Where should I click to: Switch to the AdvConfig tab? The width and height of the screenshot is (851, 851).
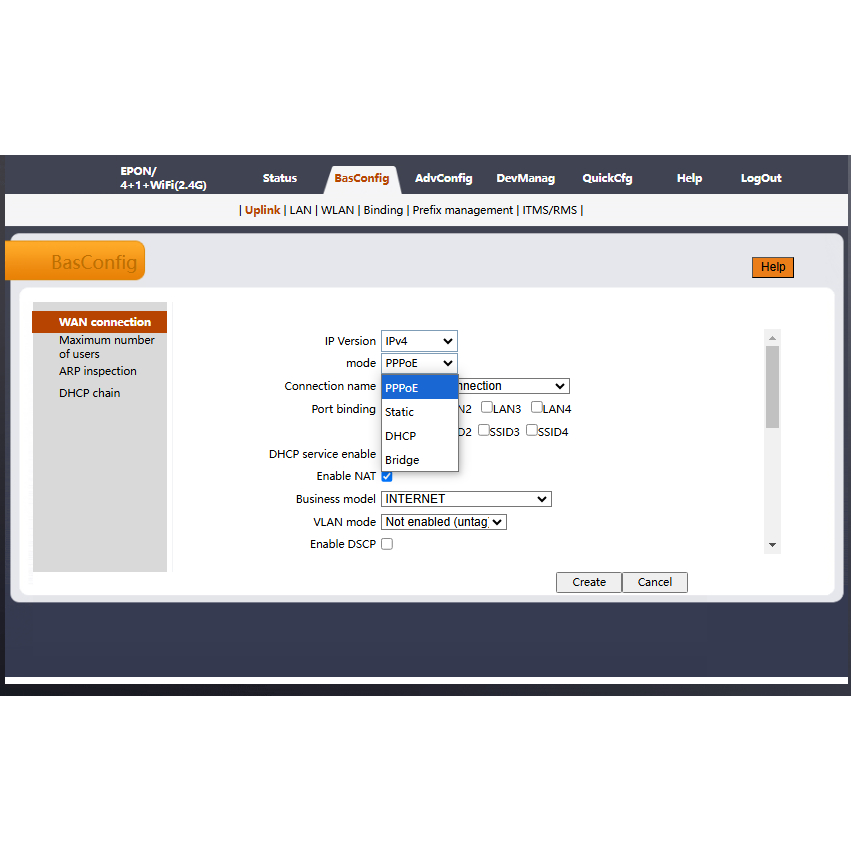pyautogui.click(x=443, y=178)
